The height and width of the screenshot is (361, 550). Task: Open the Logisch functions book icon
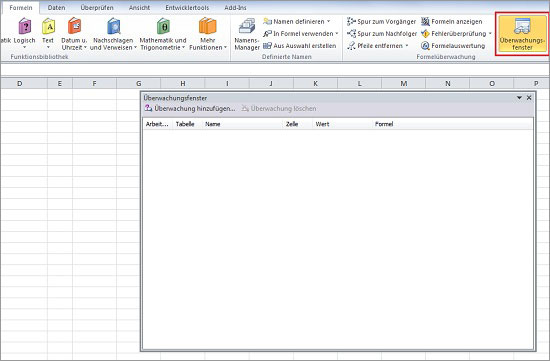(x=25, y=27)
